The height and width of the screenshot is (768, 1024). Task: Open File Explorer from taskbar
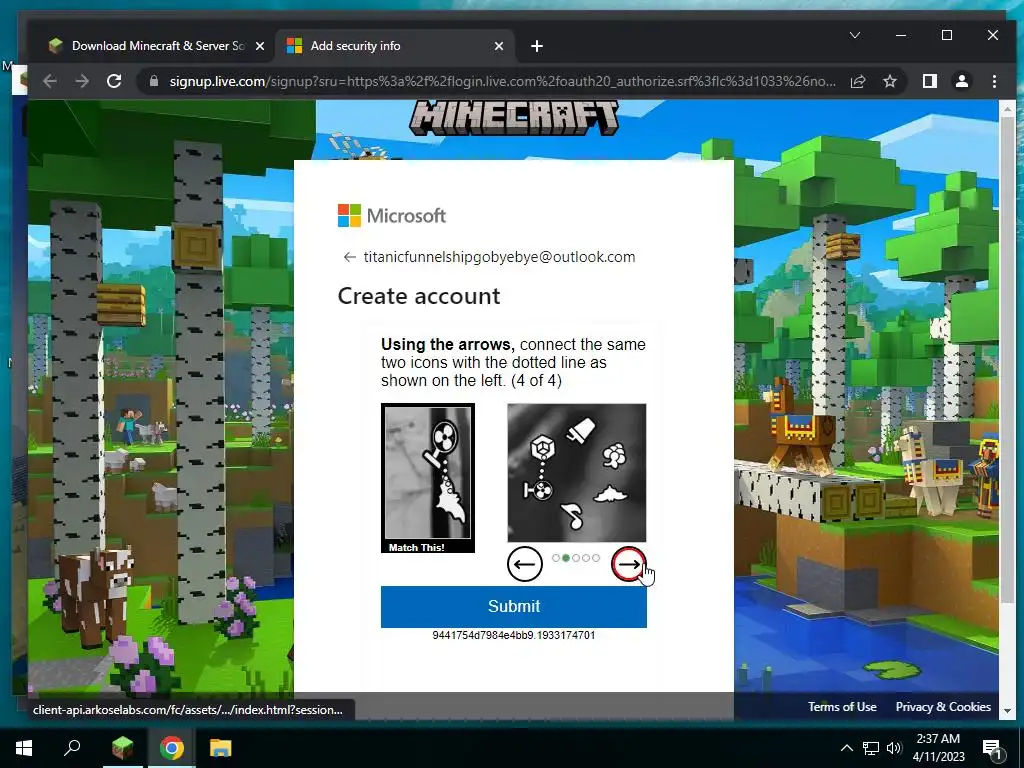coord(221,748)
